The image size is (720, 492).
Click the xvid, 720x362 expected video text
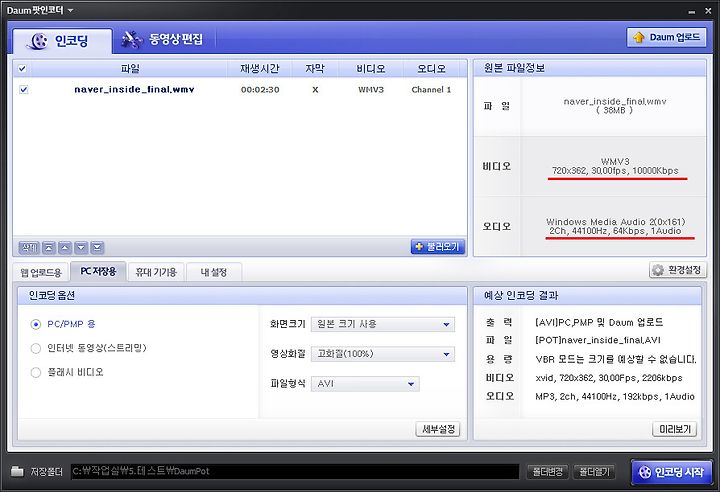608,378
